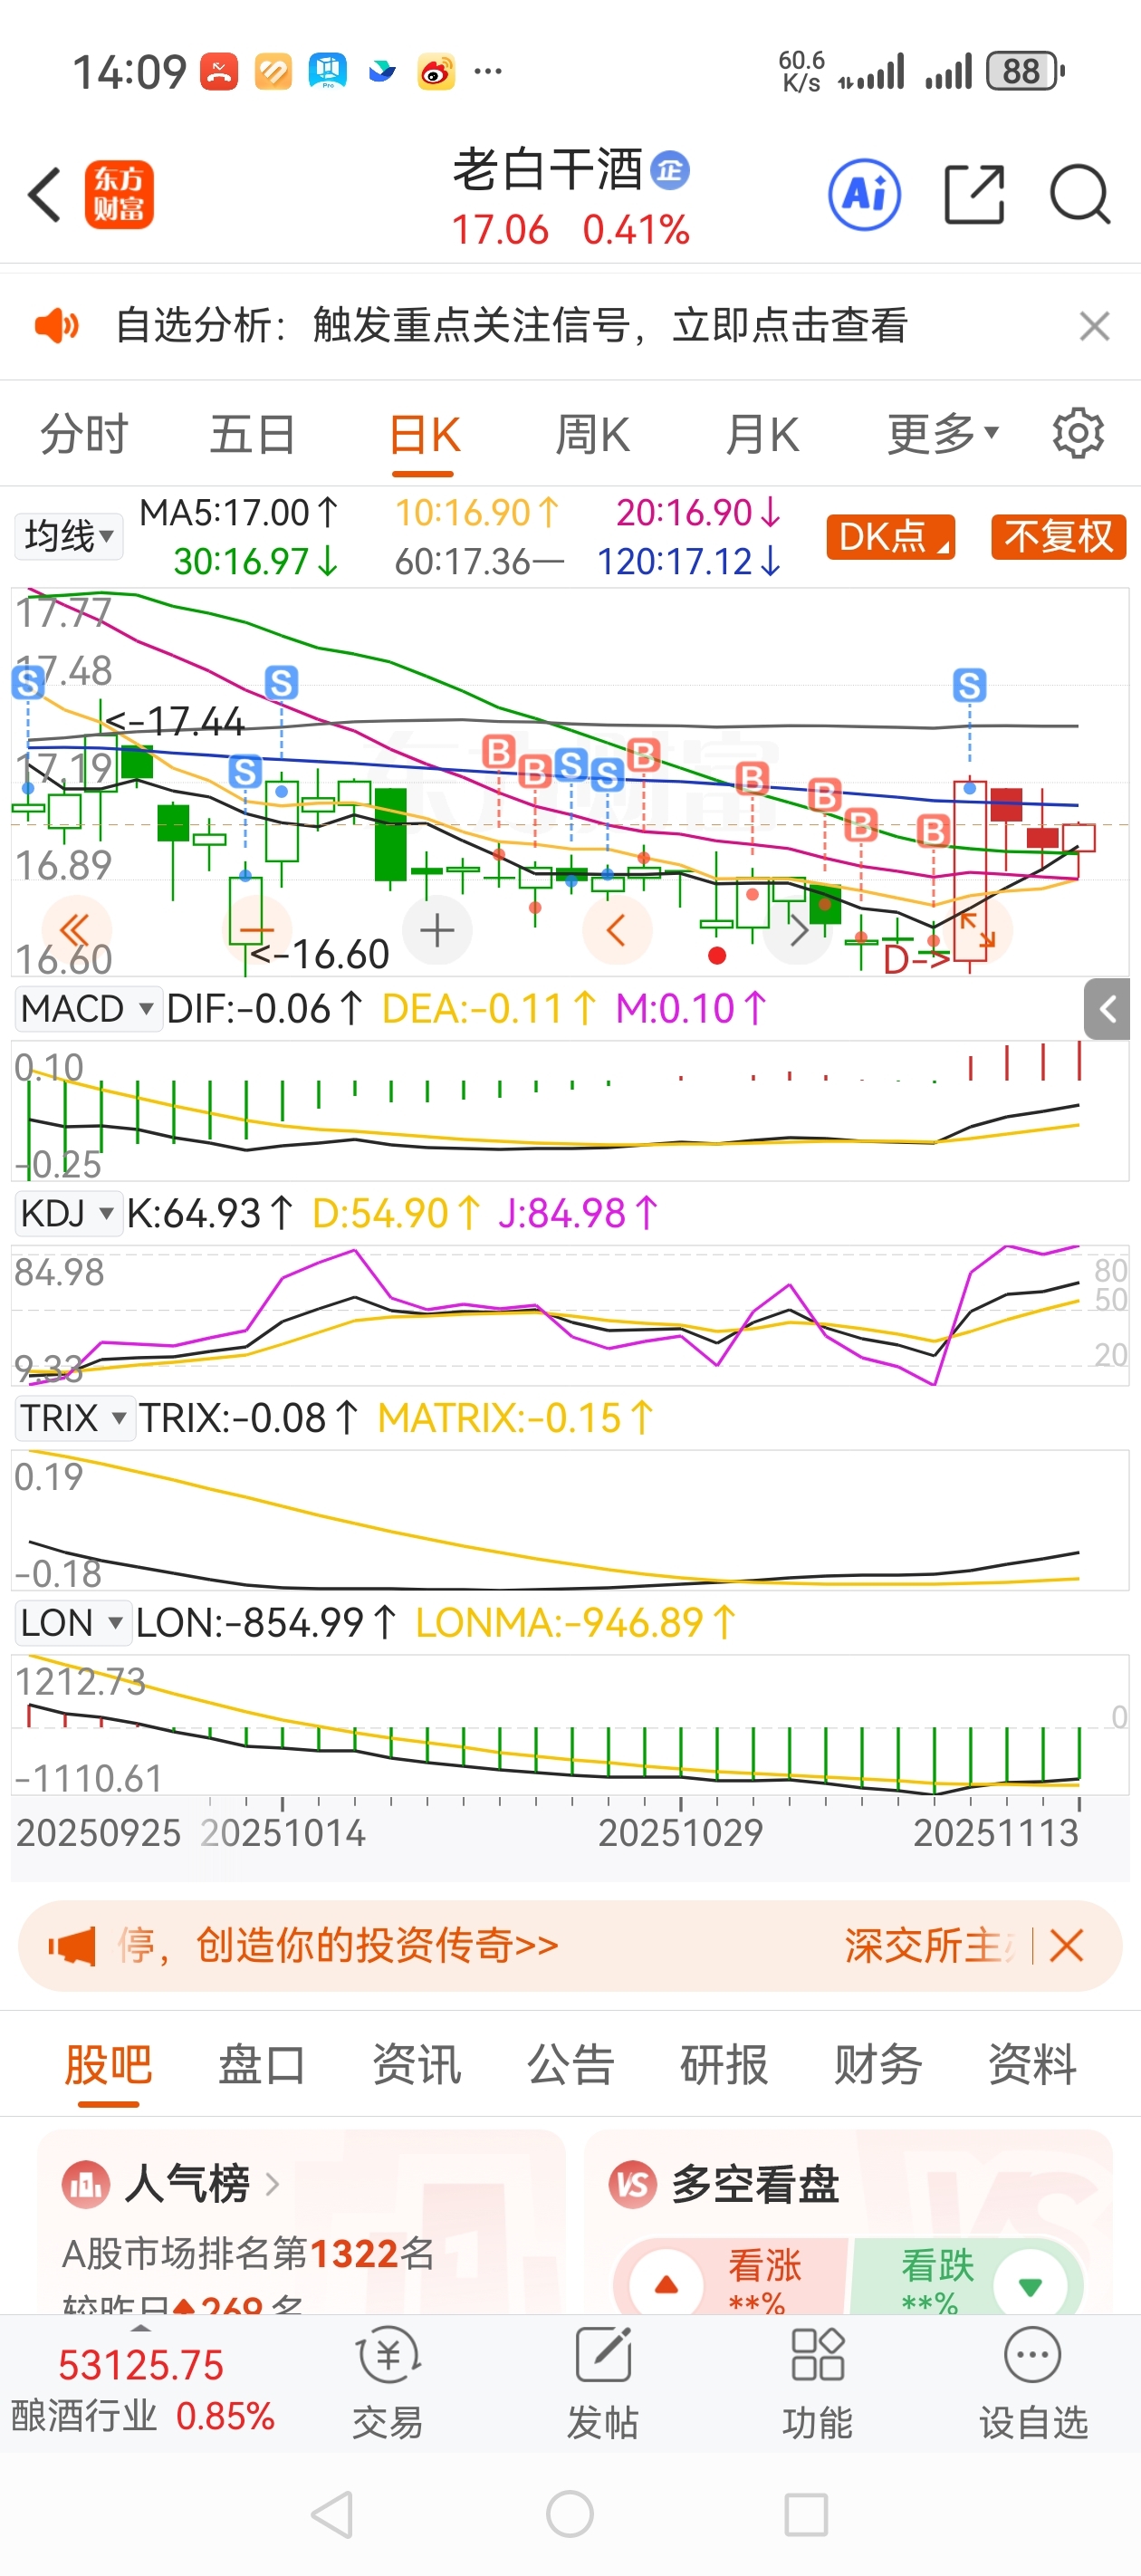Open the MACD indicator dropdown

pyautogui.click(x=87, y=1008)
